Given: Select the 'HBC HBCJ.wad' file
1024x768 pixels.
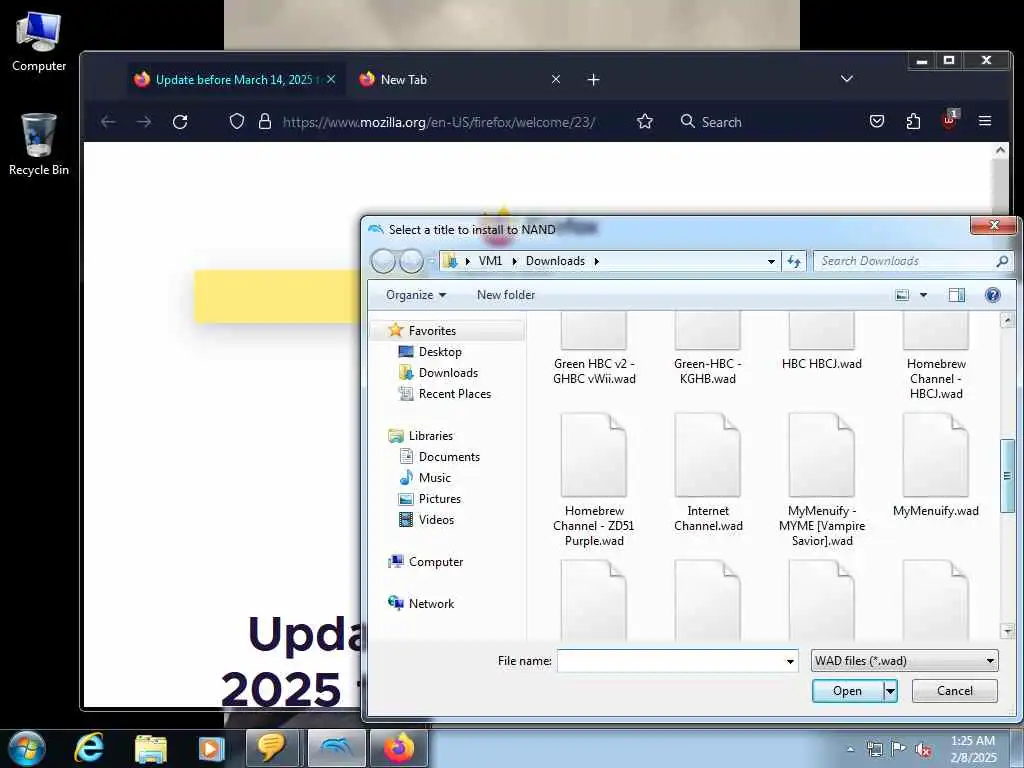Looking at the screenshot, I should click(822, 342).
